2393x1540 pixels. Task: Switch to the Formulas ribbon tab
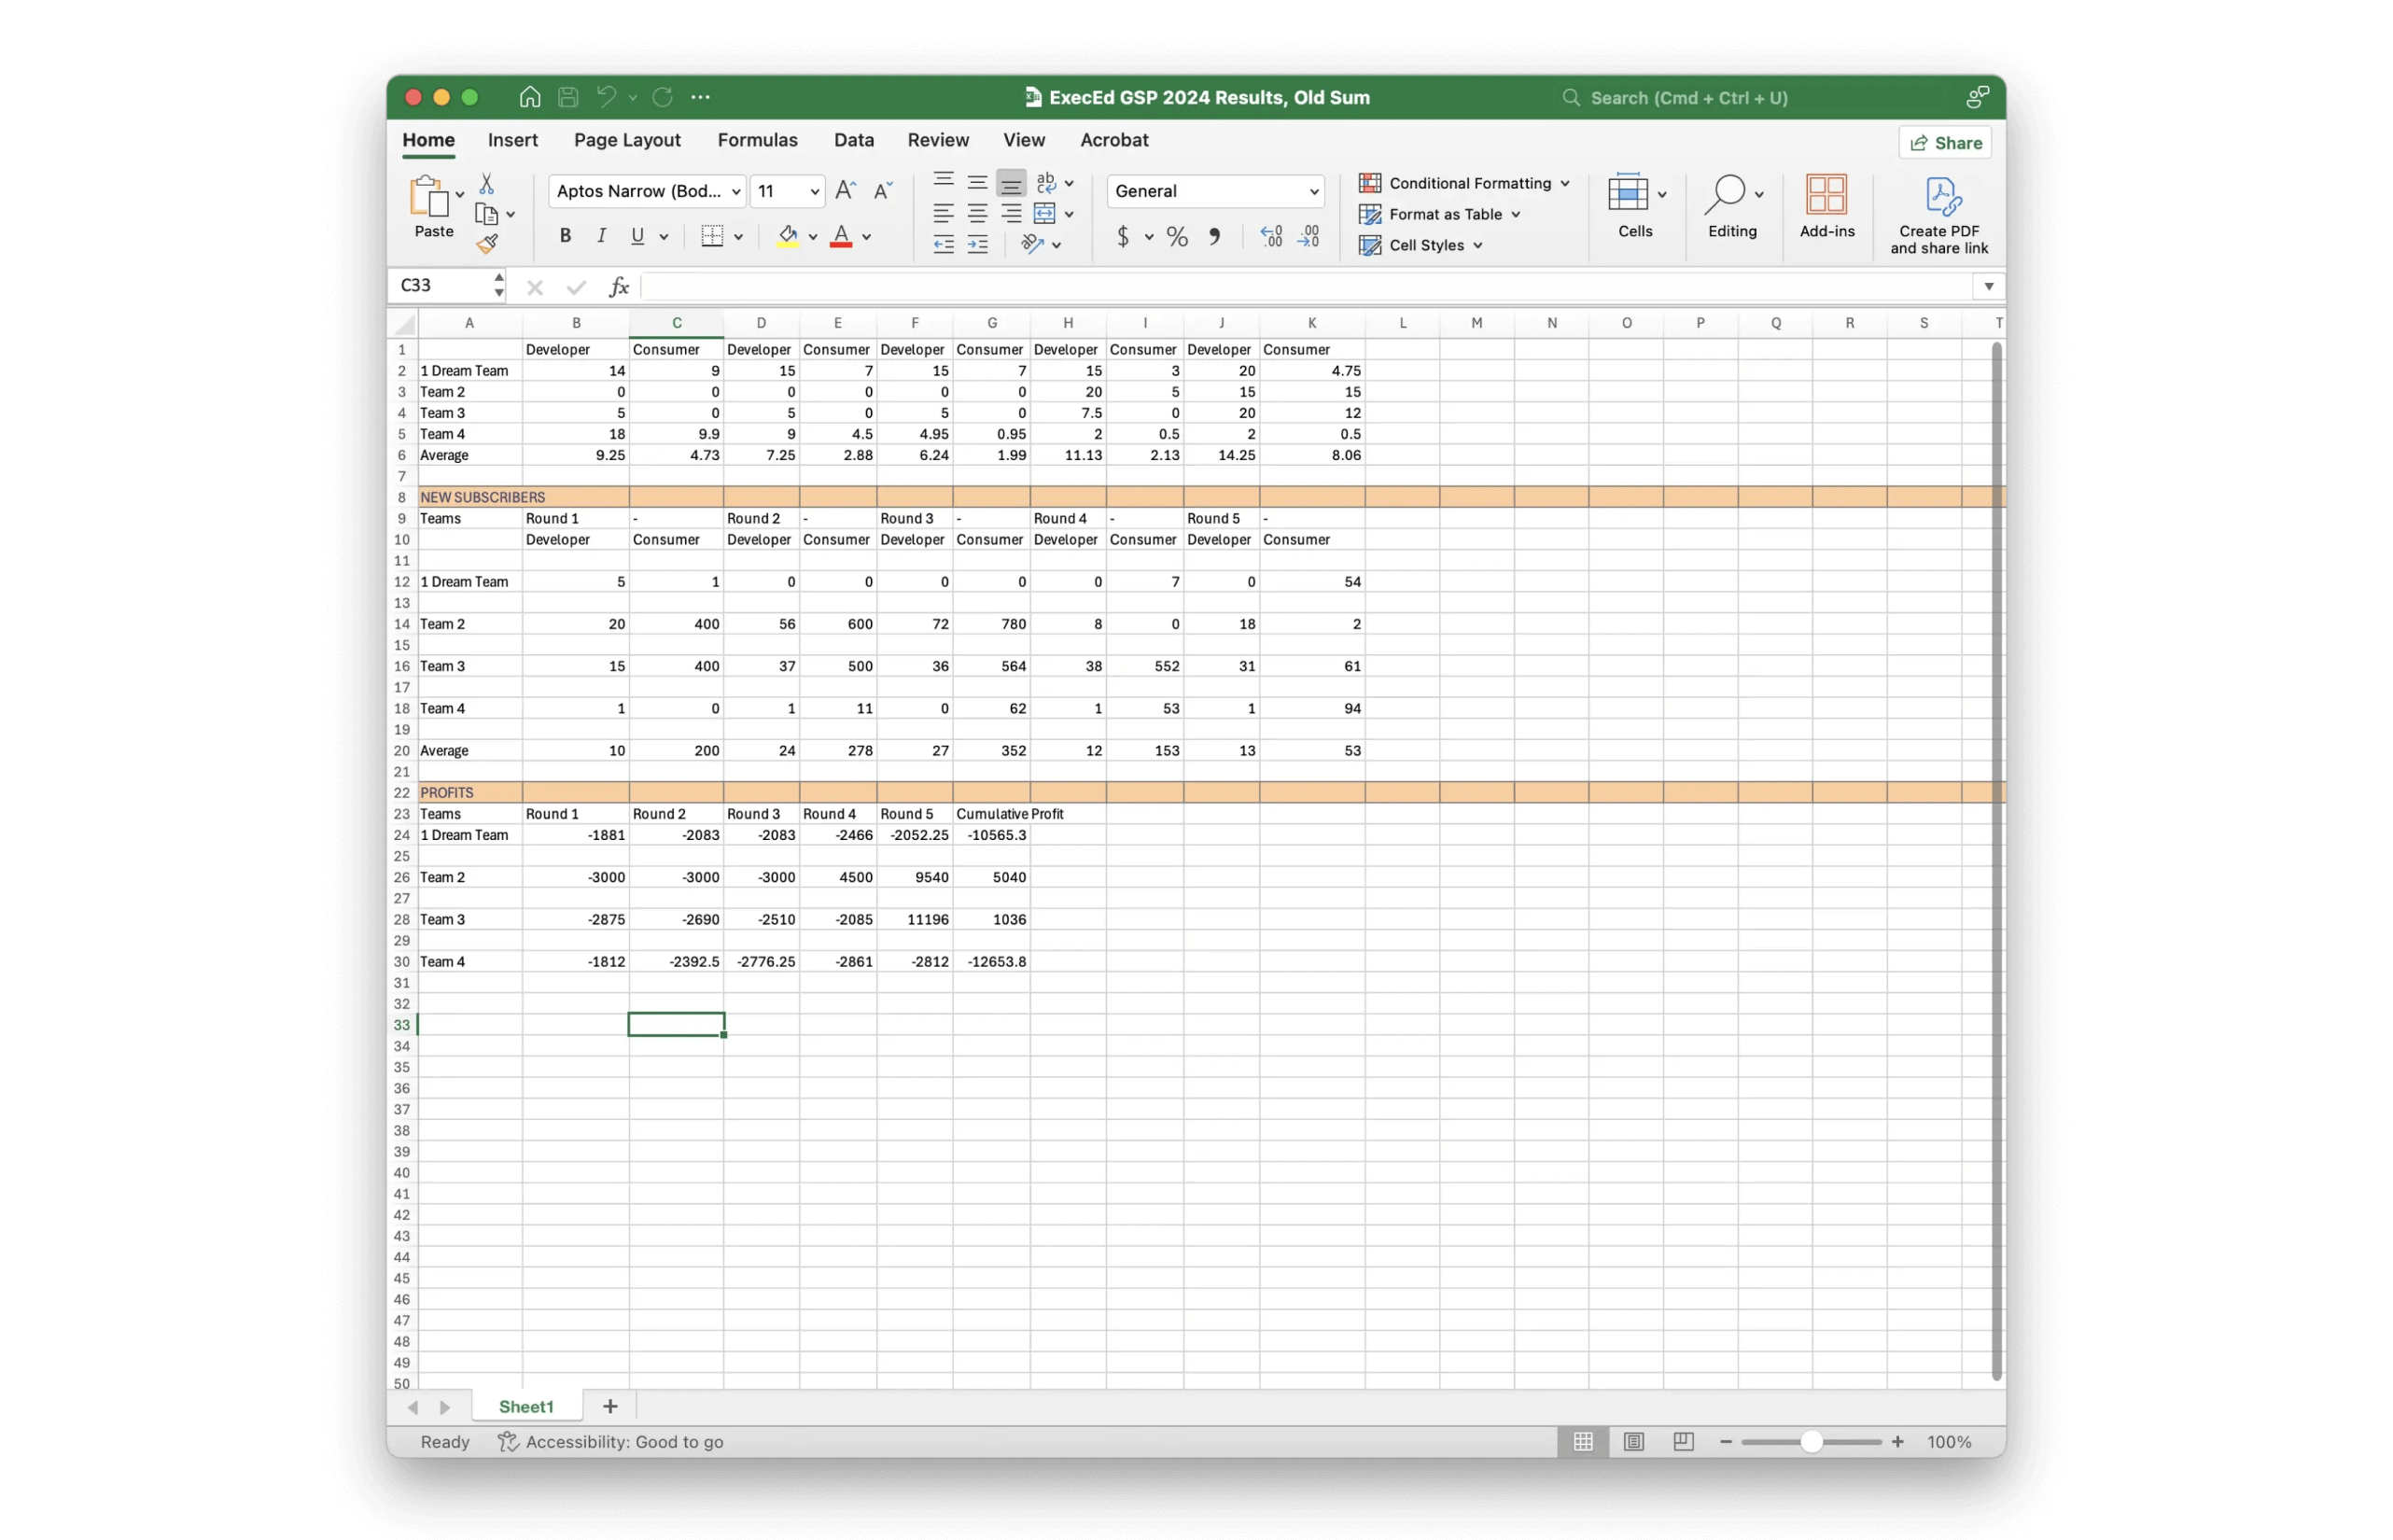tap(757, 140)
